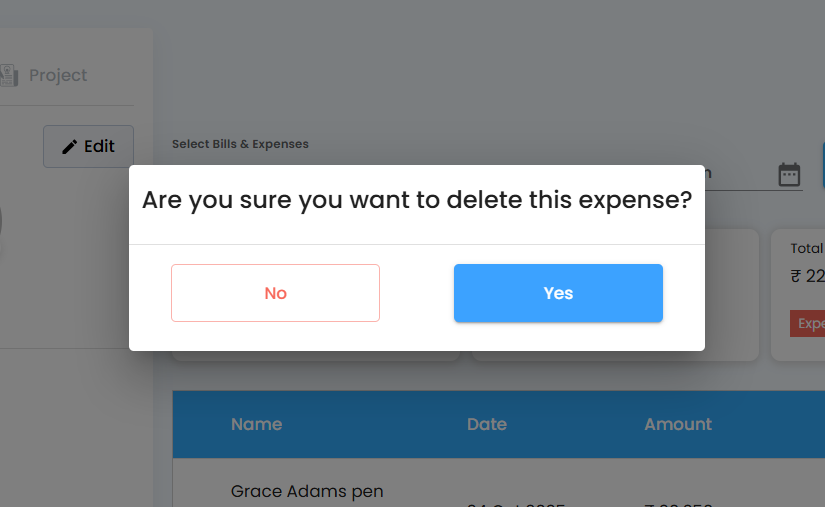This screenshot has height=507, width=825.
Task: Click the Date column header
Action: point(487,424)
